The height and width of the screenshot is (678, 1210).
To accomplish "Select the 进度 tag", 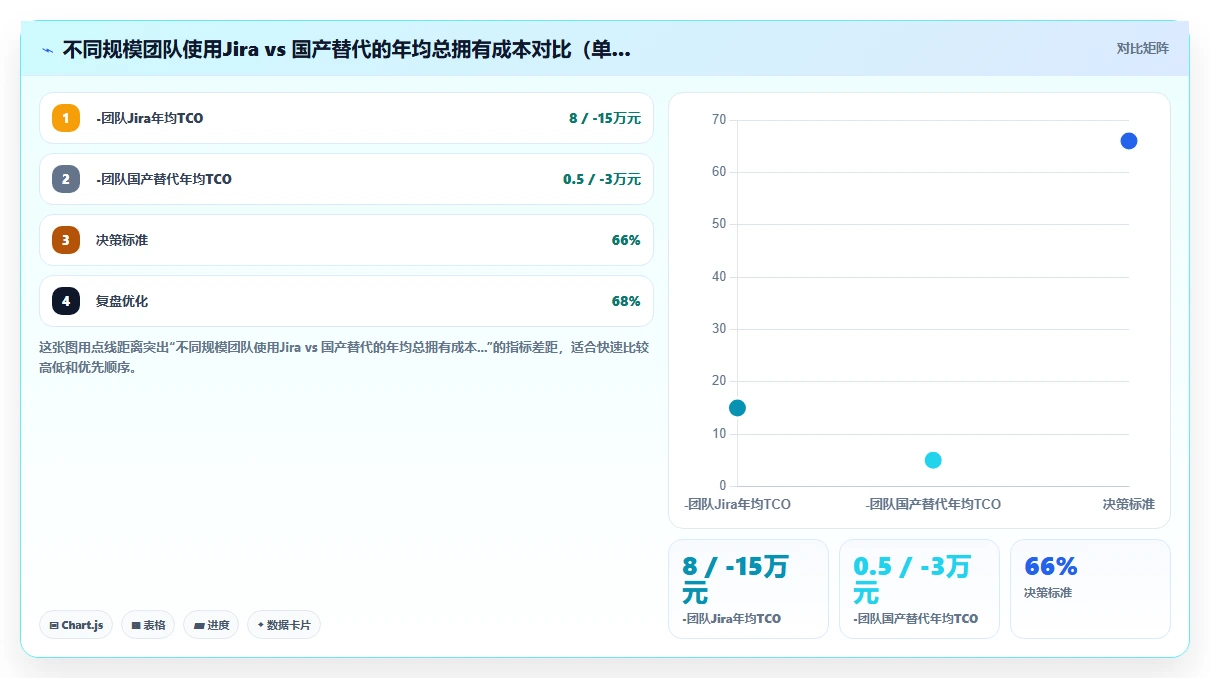I will click(x=211, y=625).
